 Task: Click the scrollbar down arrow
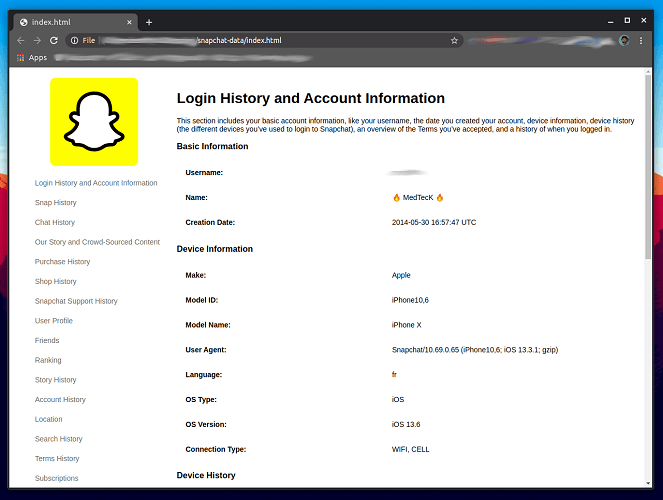click(x=648, y=483)
